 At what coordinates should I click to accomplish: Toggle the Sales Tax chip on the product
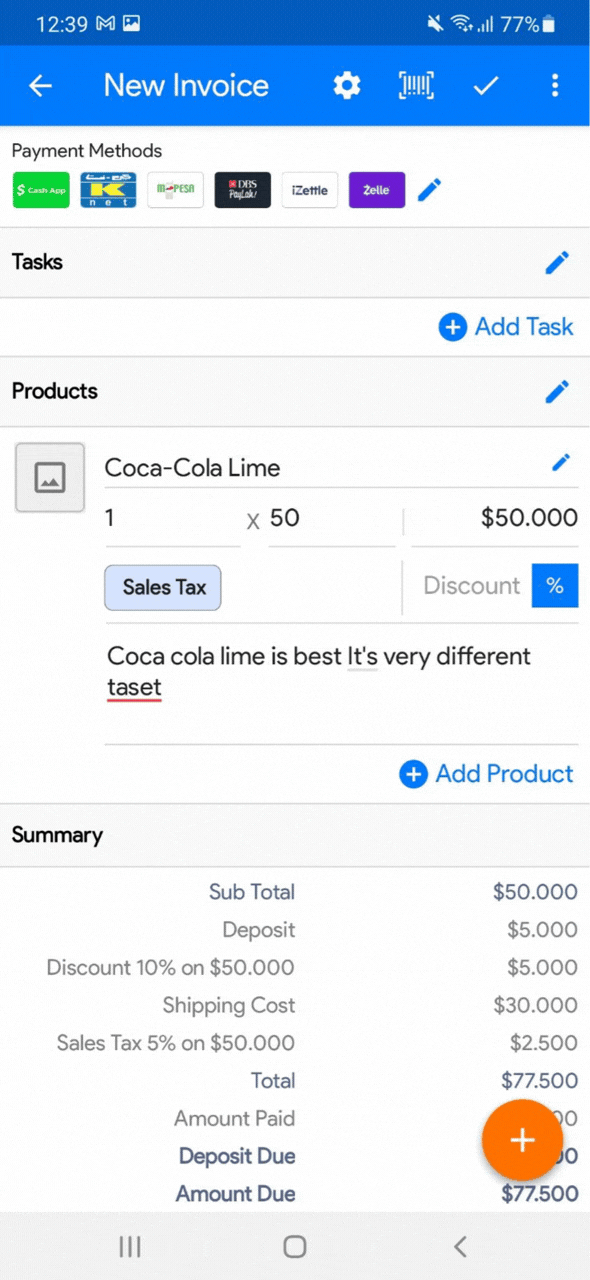click(162, 587)
